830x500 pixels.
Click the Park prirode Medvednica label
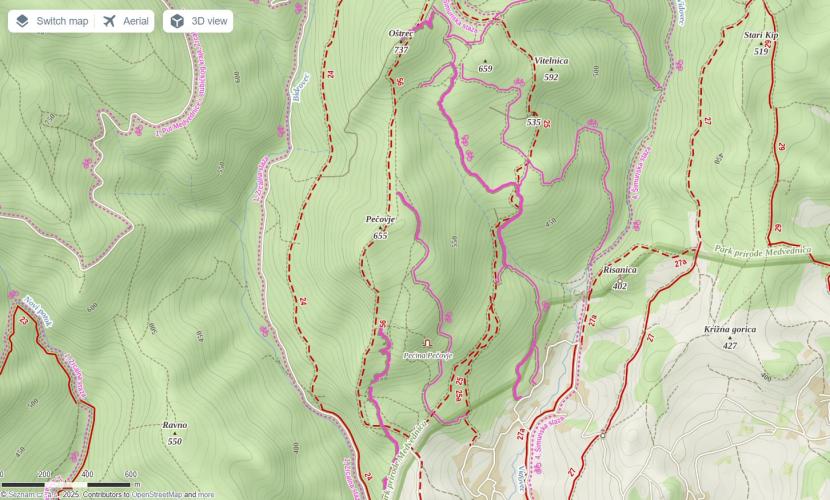pos(762,251)
